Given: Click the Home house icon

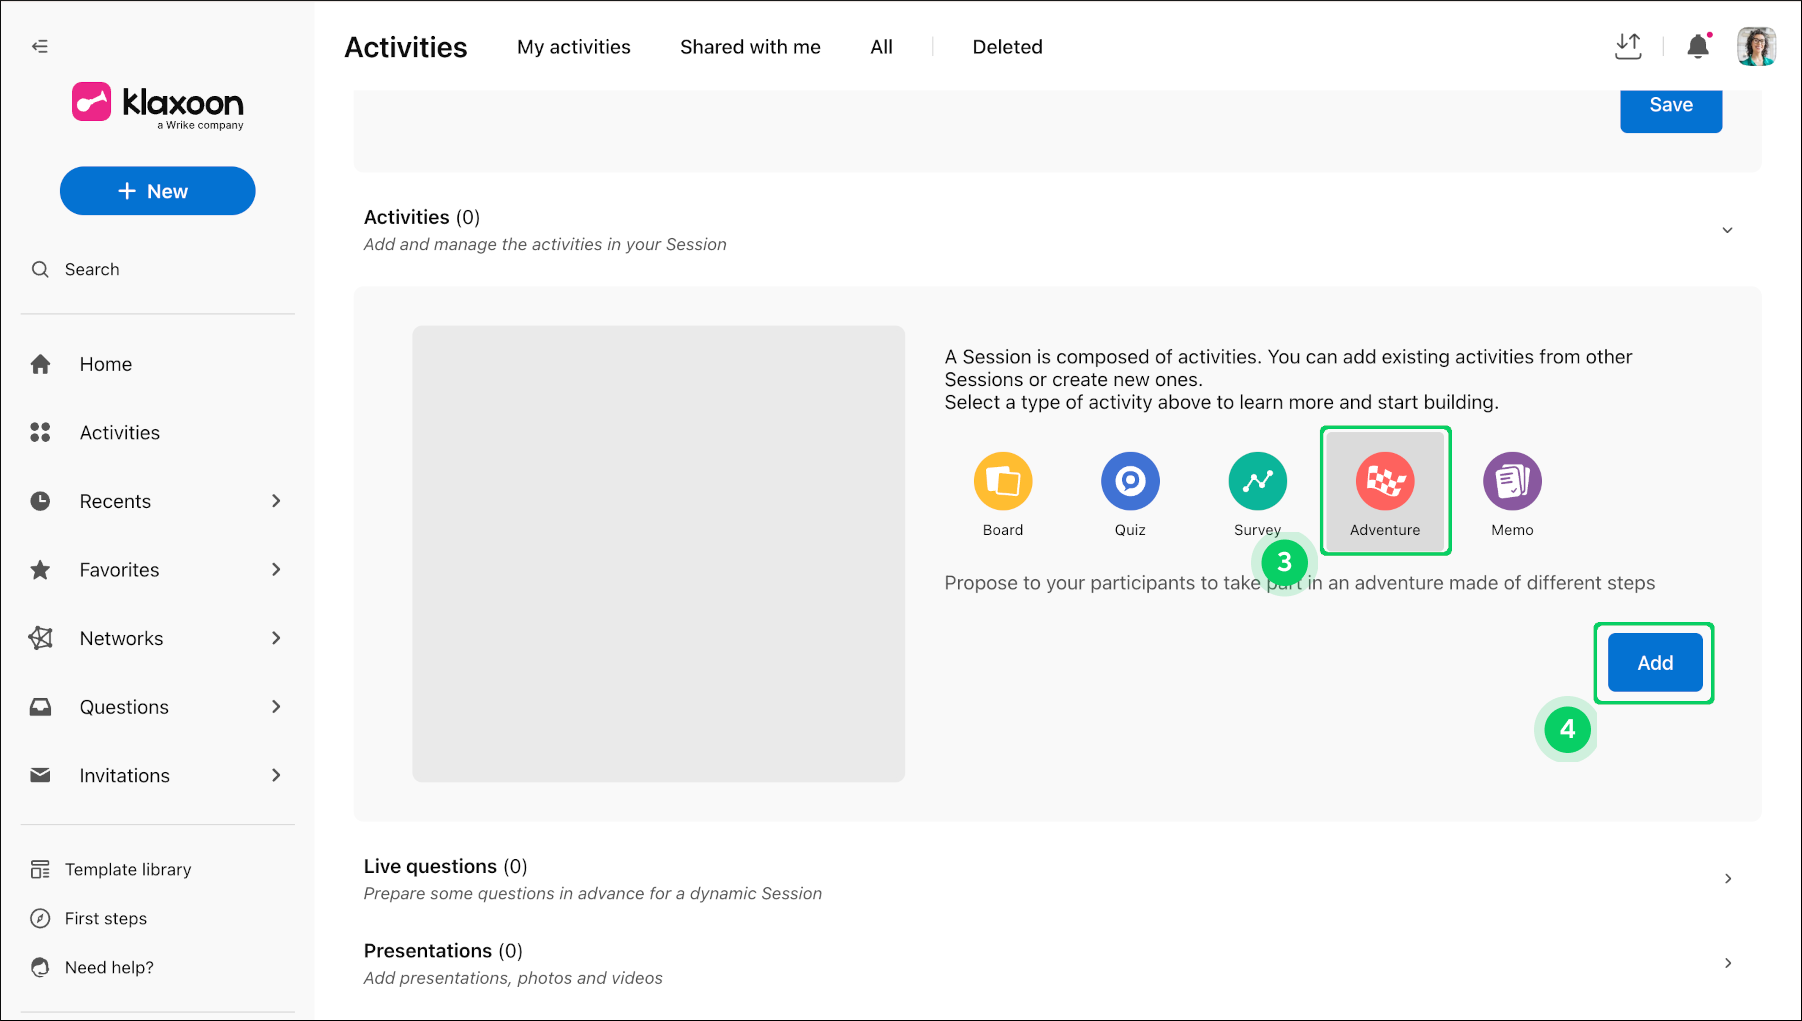Looking at the screenshot, I should coord(40,364).
